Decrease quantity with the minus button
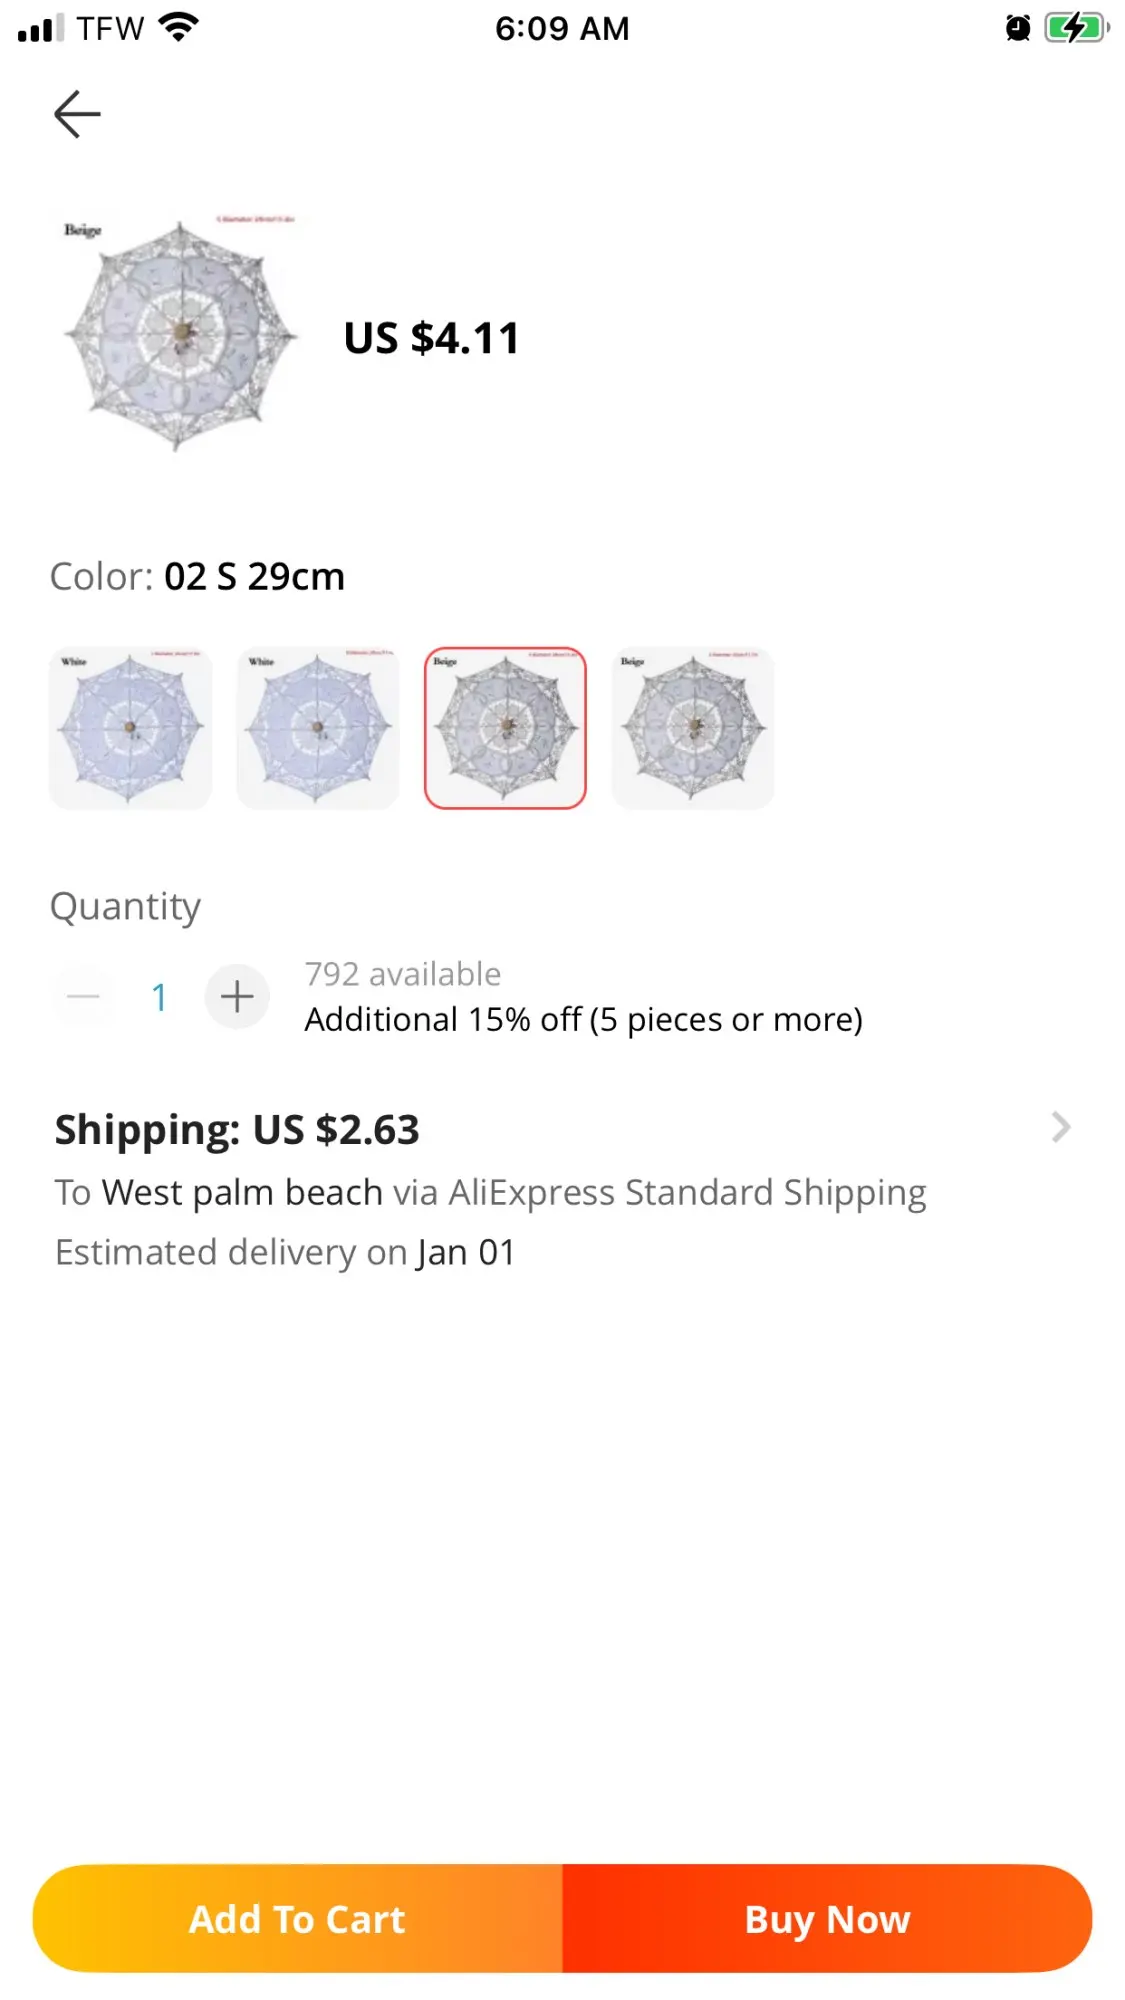Image resolution: width=1125 pixels, height=2000 pixels. (83, 996)
